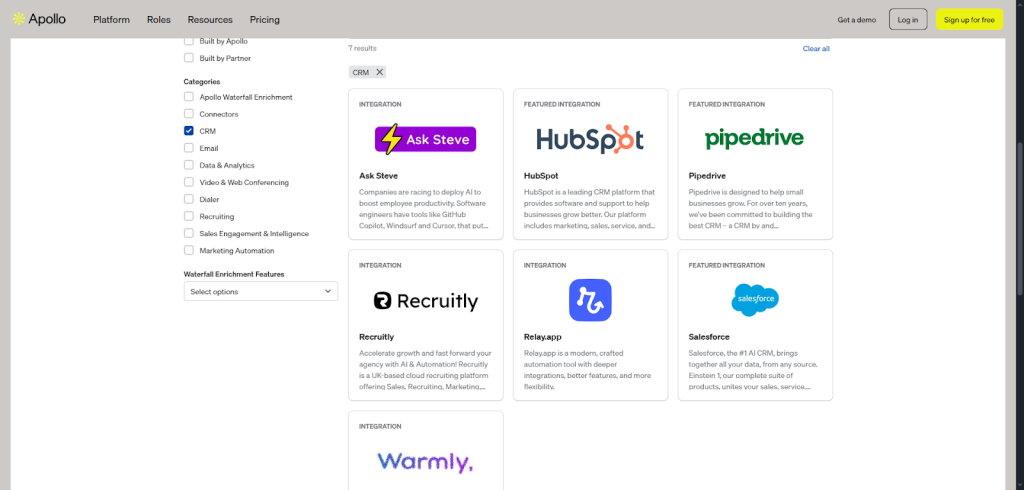Click the Salesforce description text
The image size is (1024, 490).
coord(753,370)
